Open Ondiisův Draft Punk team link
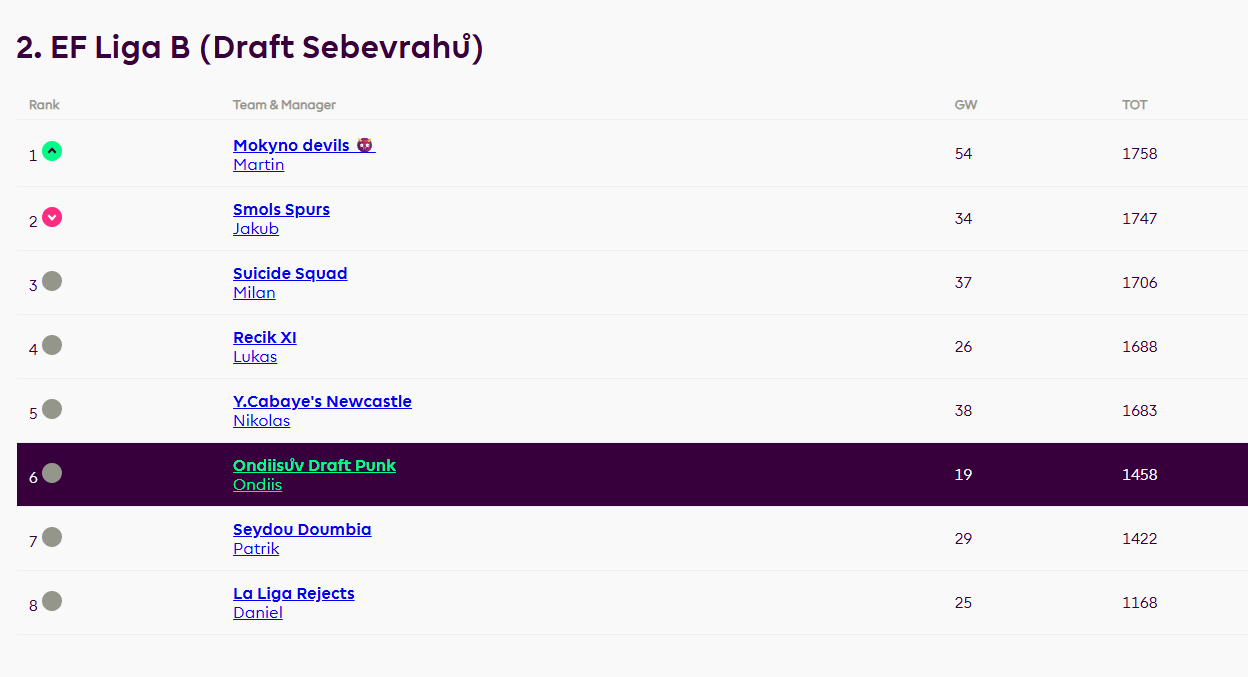Image resolution: width=1248 pixels, height=677 pixels. pyautogui.click(x=314, y=465)
